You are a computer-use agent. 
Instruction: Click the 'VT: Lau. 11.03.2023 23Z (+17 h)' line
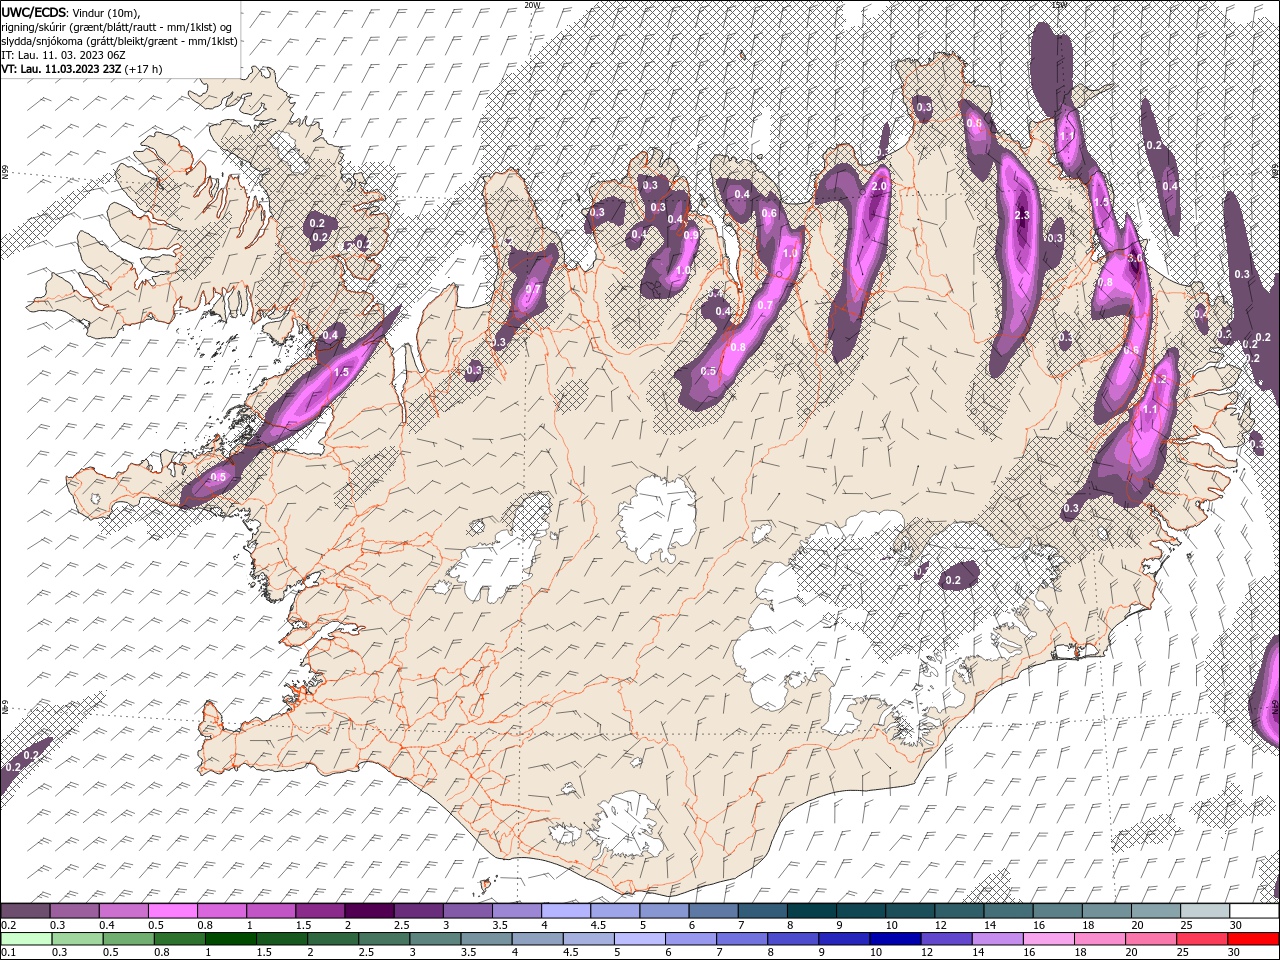click(82, 69)
